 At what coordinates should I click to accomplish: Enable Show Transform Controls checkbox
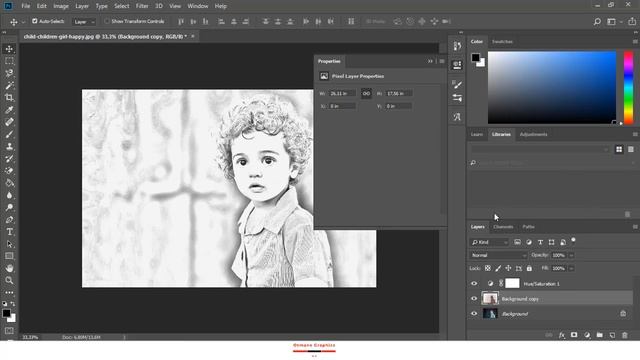pyautogui.click(x=107, y=21)
